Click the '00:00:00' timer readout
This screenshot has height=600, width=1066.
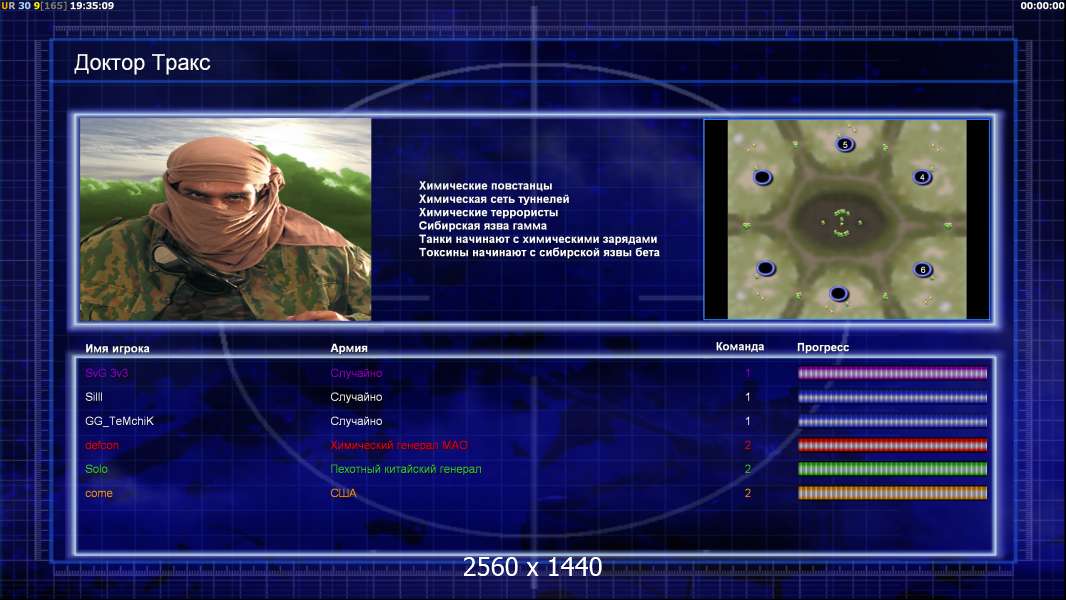tap(1042, 5)
